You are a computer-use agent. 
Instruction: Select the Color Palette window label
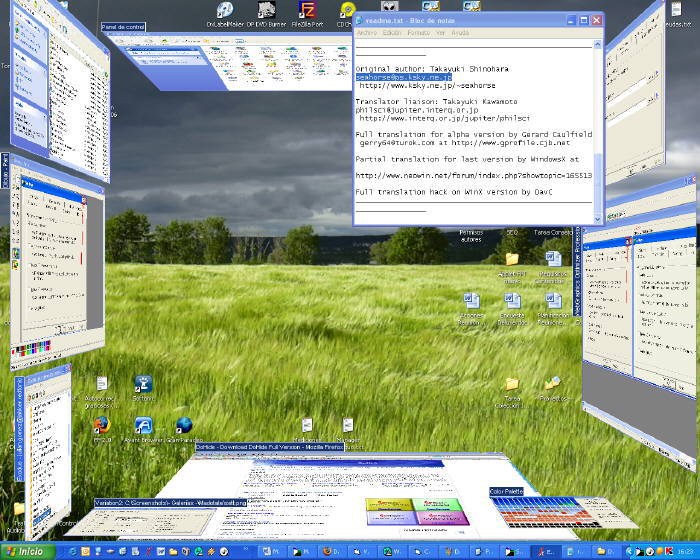506,491
